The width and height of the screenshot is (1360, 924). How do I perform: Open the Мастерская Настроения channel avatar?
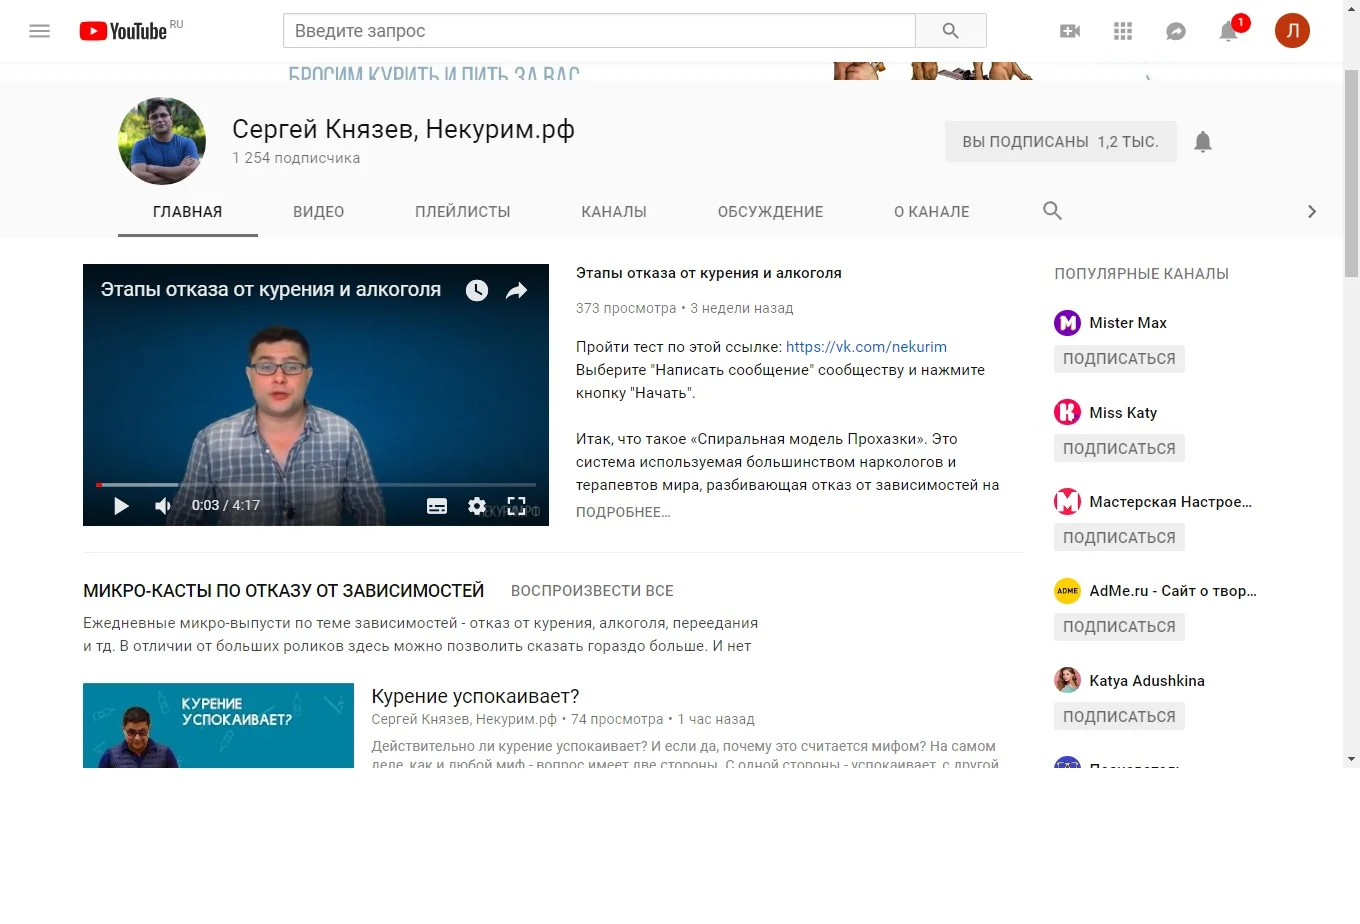tap(1068, 501)
